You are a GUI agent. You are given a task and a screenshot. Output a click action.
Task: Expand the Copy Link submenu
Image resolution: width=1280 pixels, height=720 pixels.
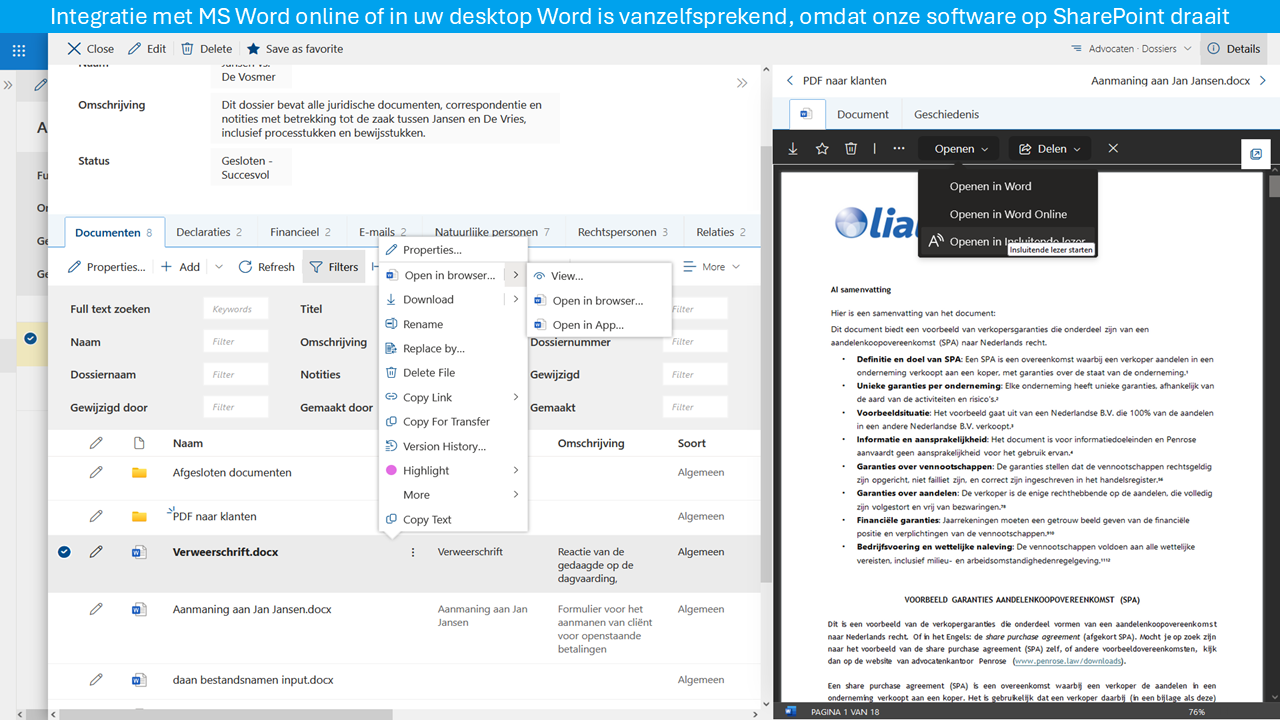(516, 397)
